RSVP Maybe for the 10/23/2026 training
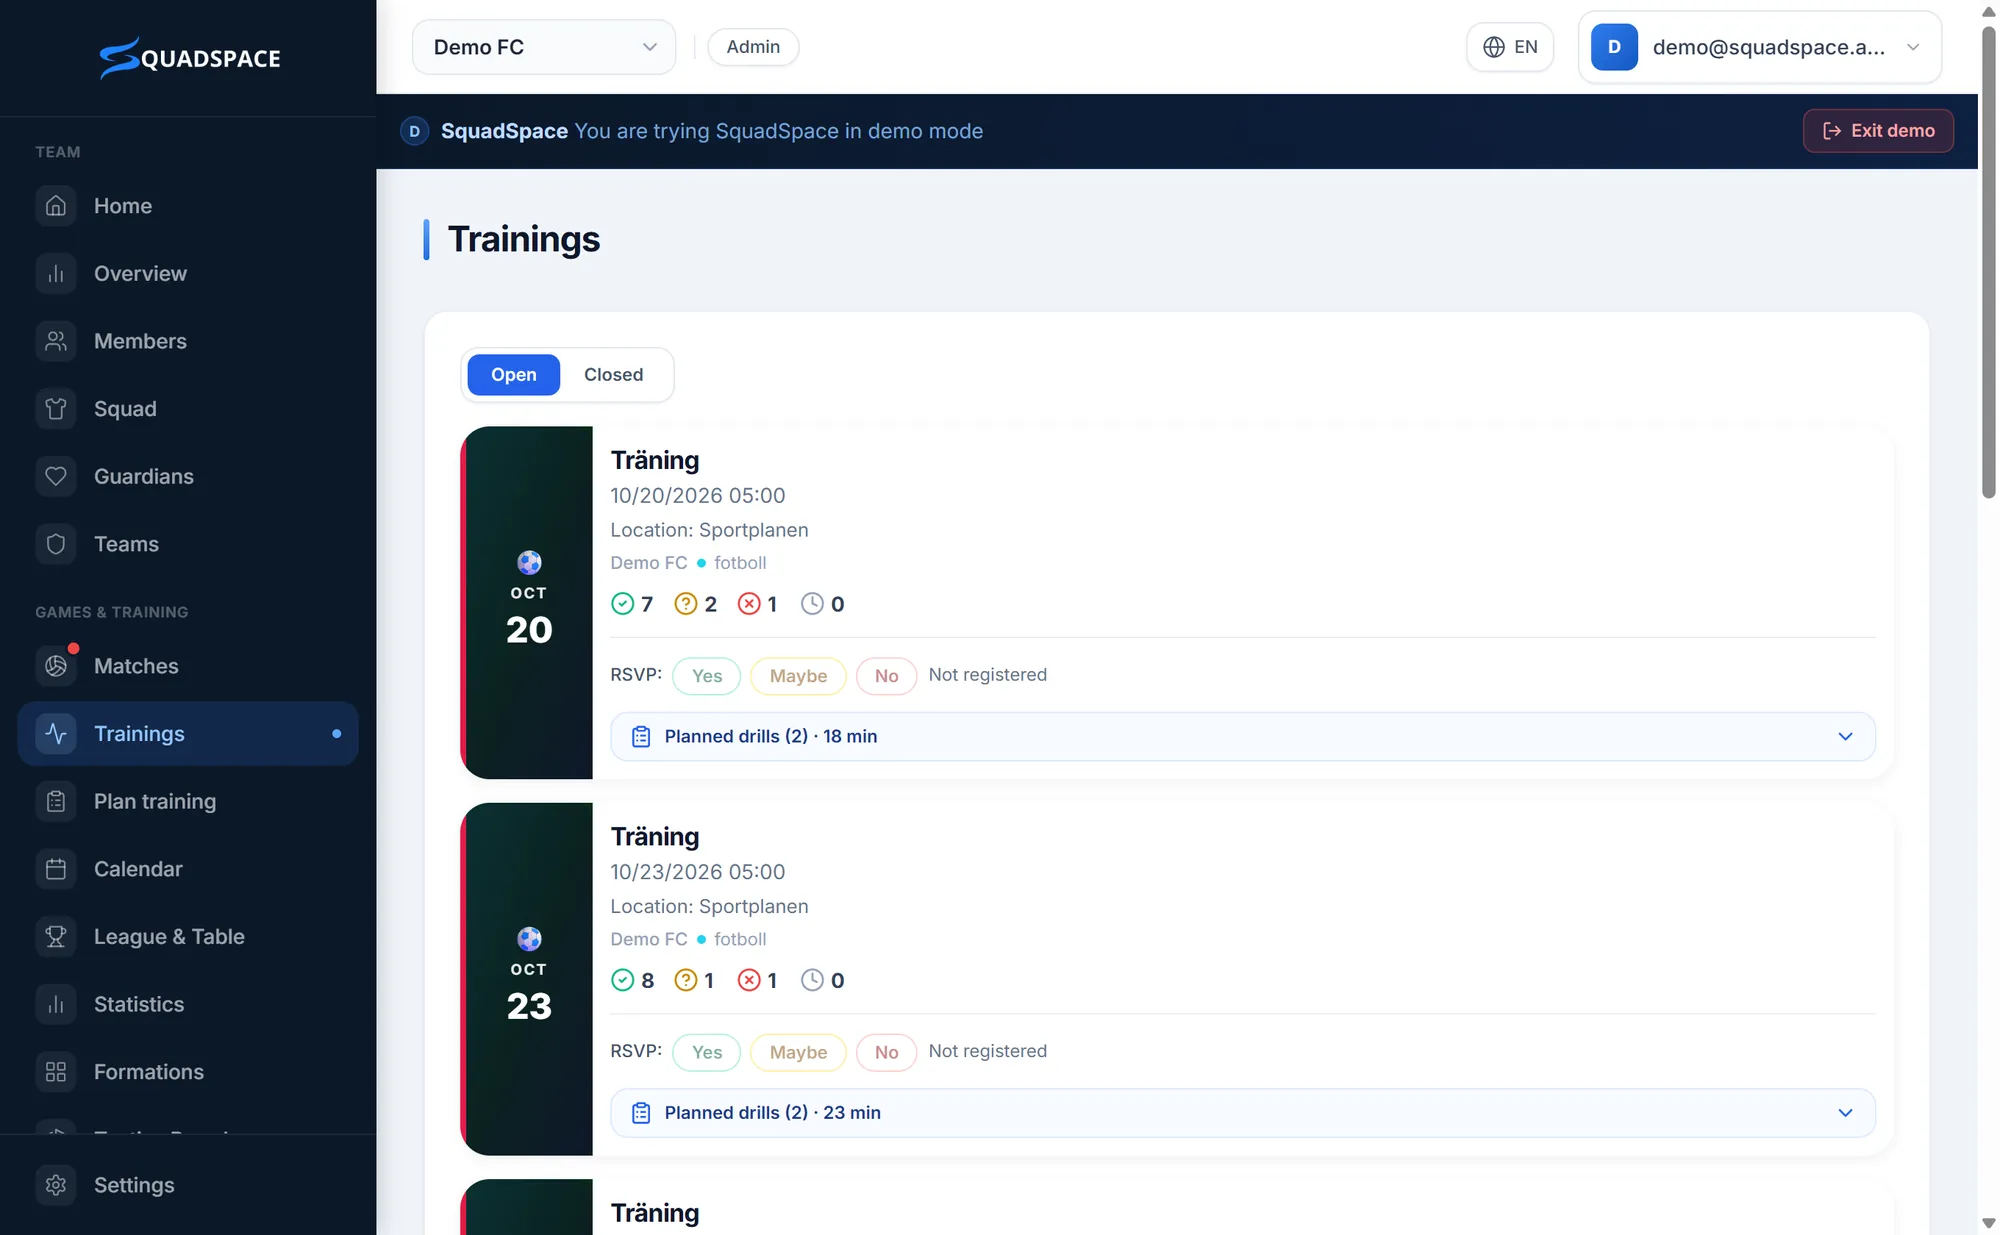2000x1235 pixels. tap(798, 1052)
